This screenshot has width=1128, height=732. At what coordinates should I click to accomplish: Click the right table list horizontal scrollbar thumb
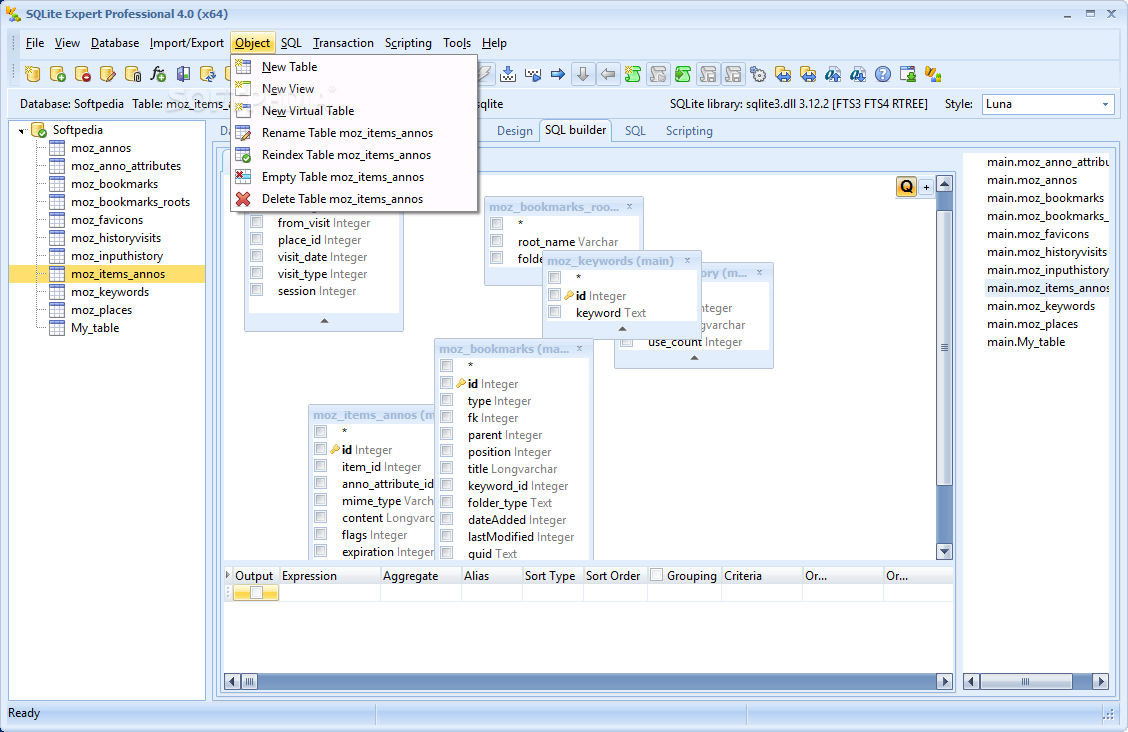coord(1026,681)
